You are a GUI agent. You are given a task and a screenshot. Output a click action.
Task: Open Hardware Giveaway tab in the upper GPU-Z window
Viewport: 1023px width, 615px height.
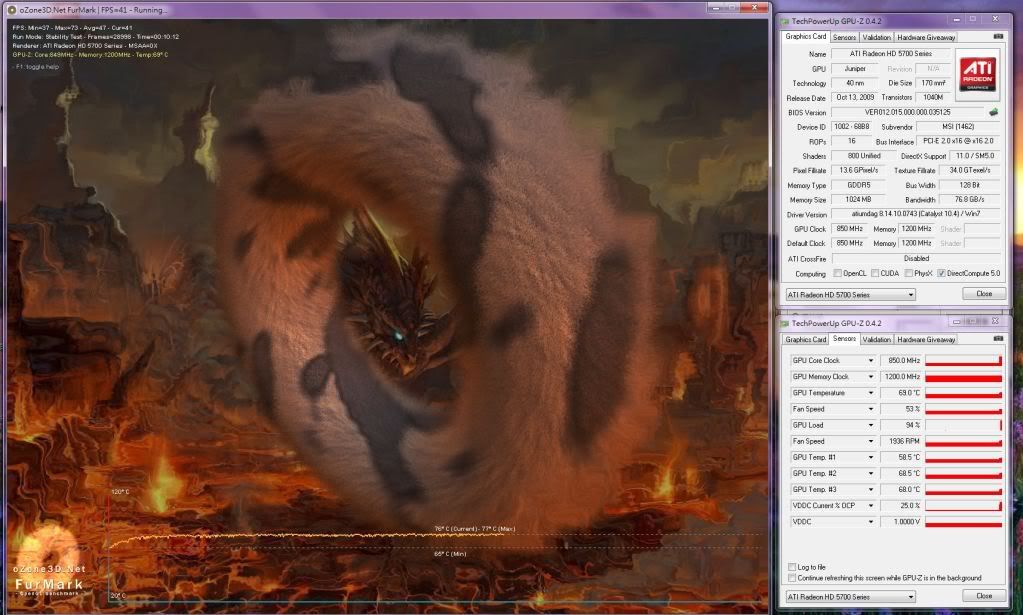click(926, 37)
